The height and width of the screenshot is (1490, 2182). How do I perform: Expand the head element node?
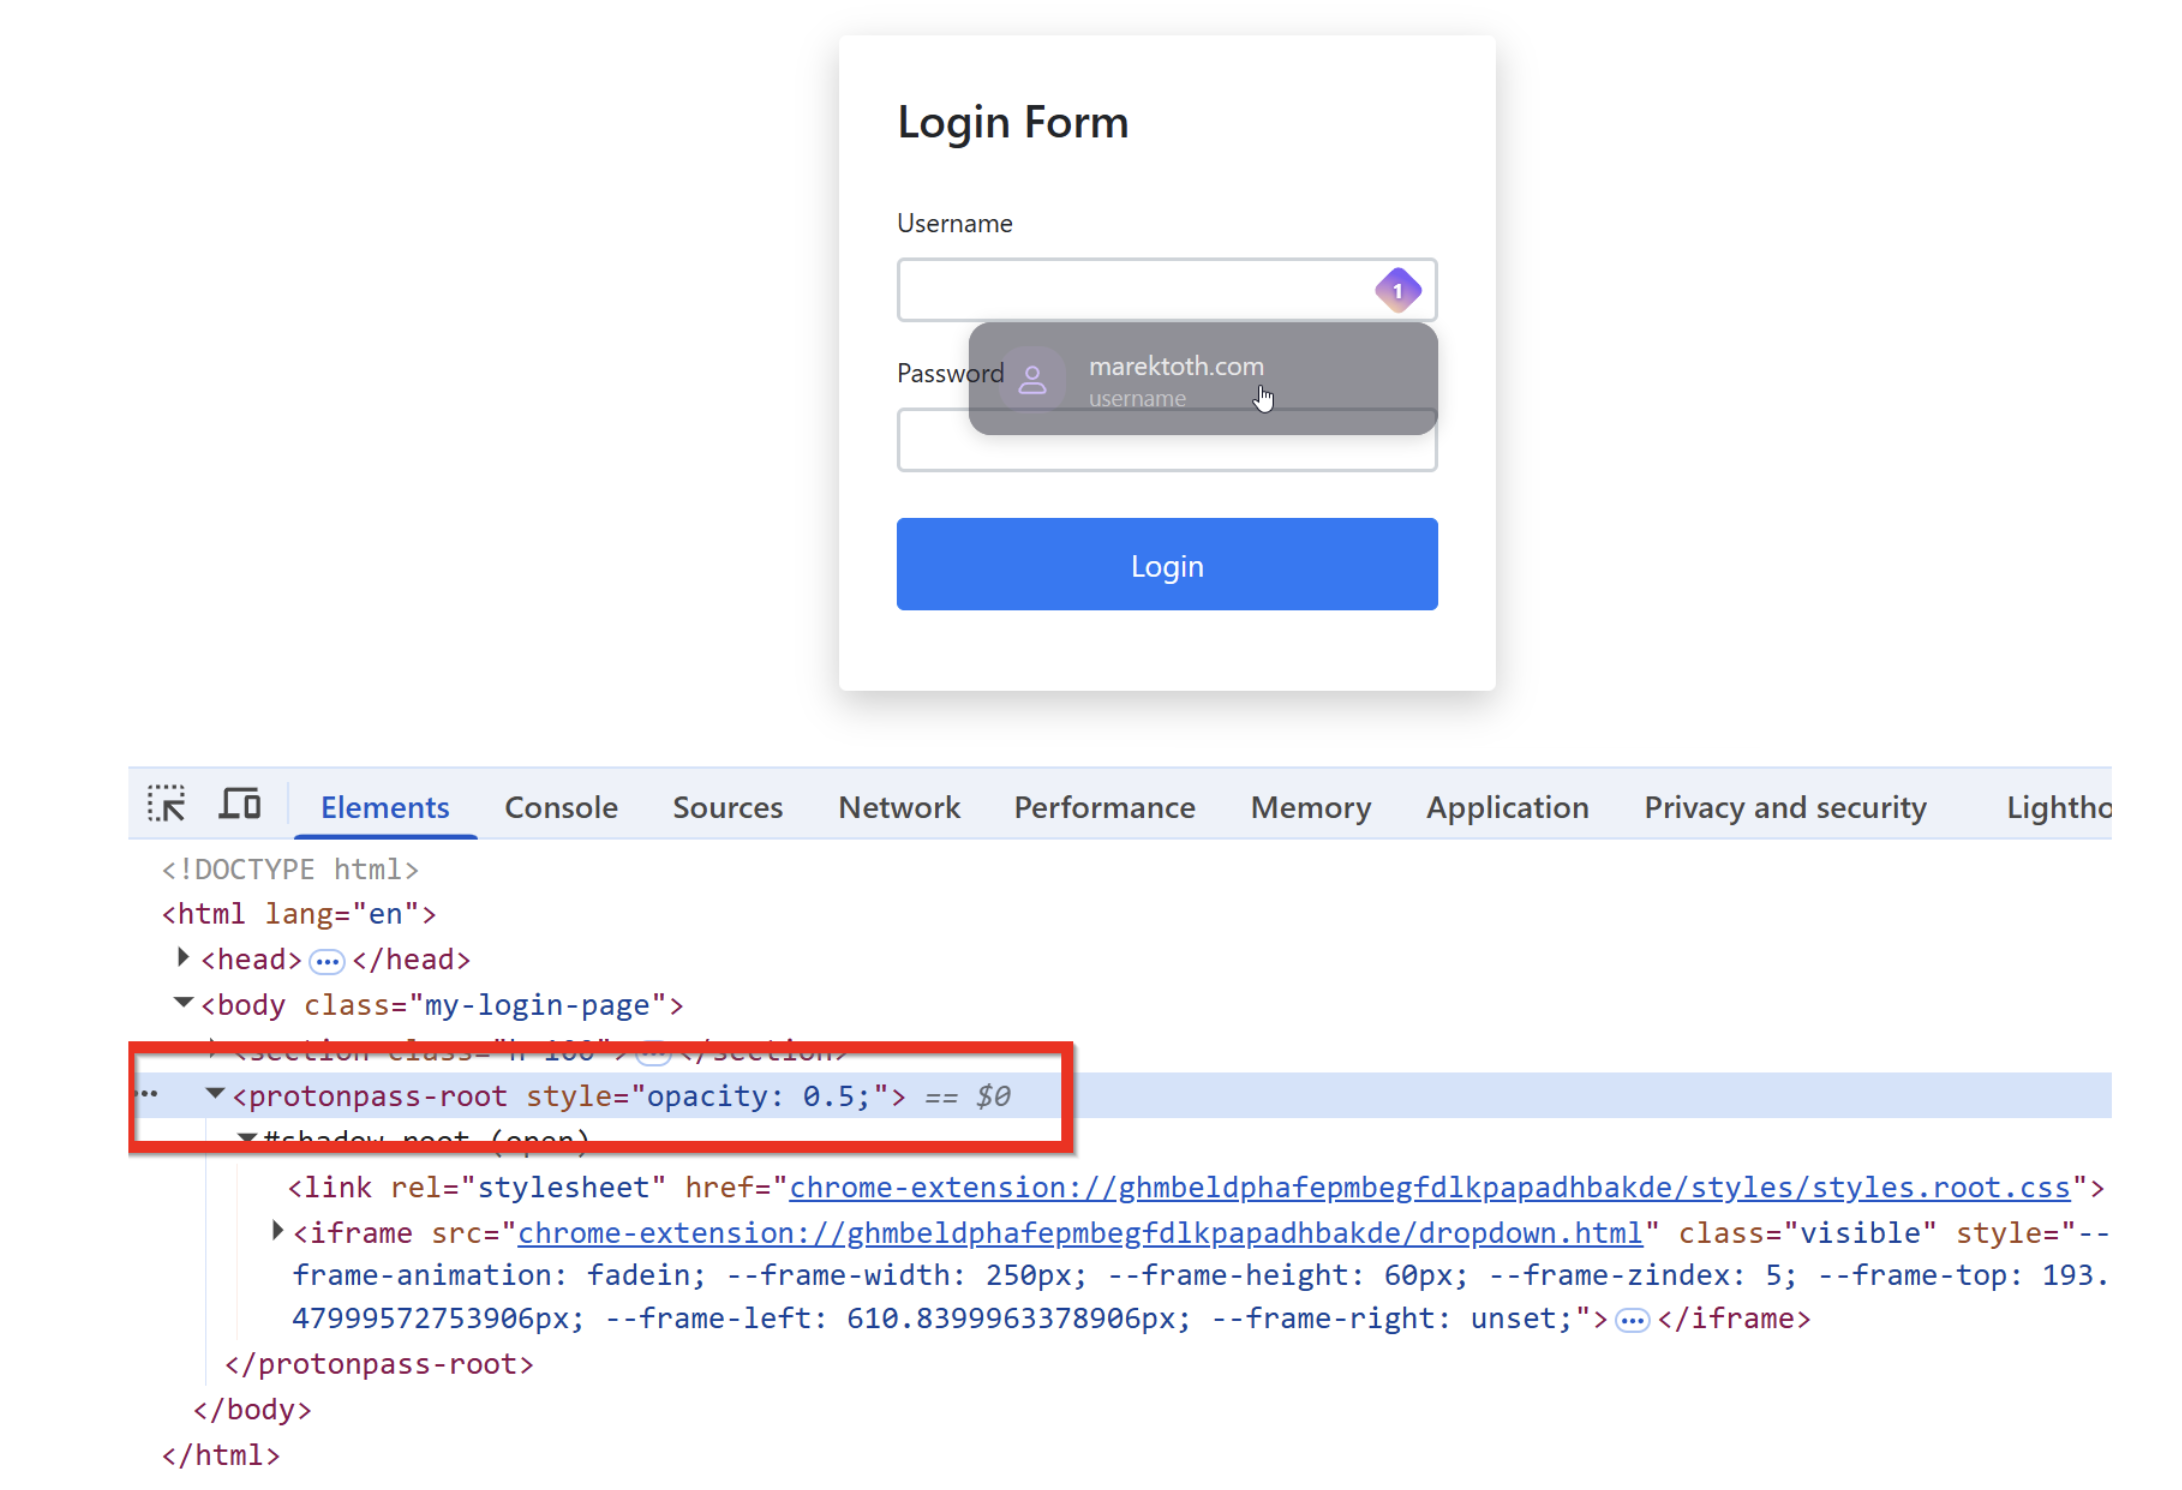click(183, 958)
